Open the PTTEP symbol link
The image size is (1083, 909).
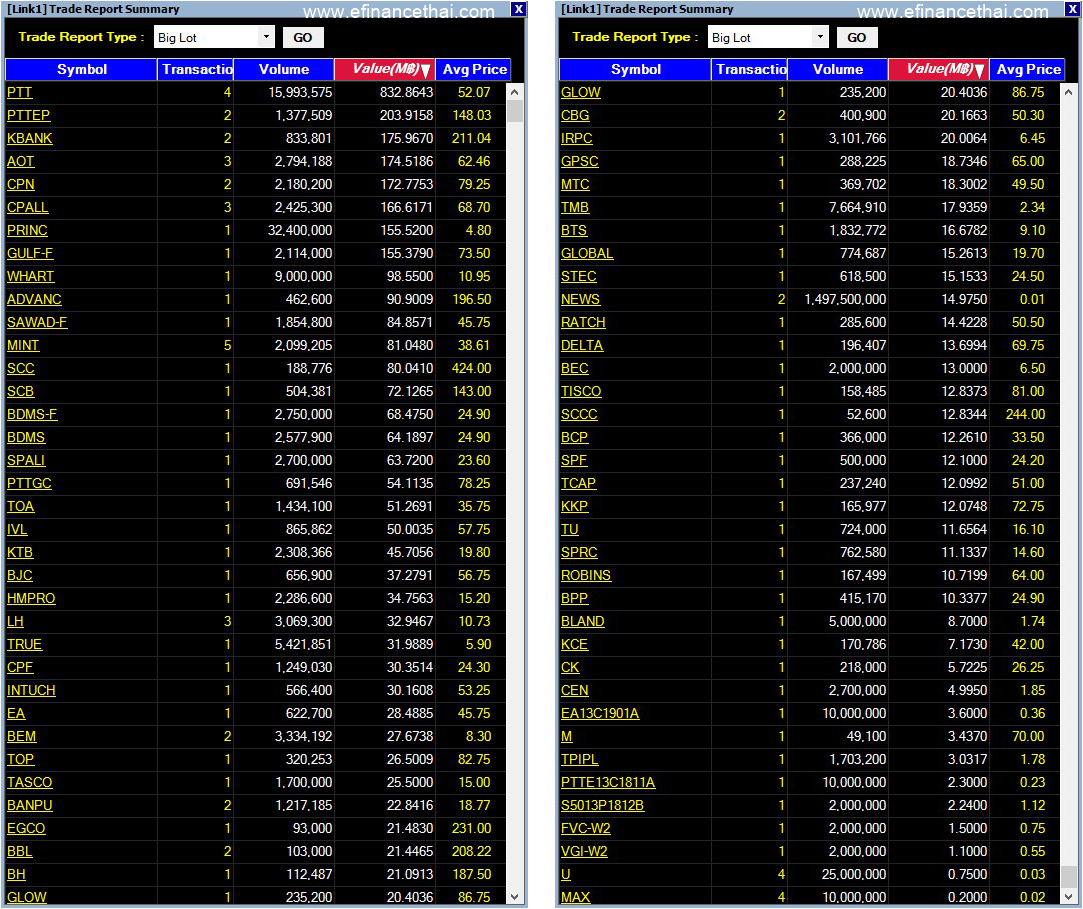coord(28,115)
